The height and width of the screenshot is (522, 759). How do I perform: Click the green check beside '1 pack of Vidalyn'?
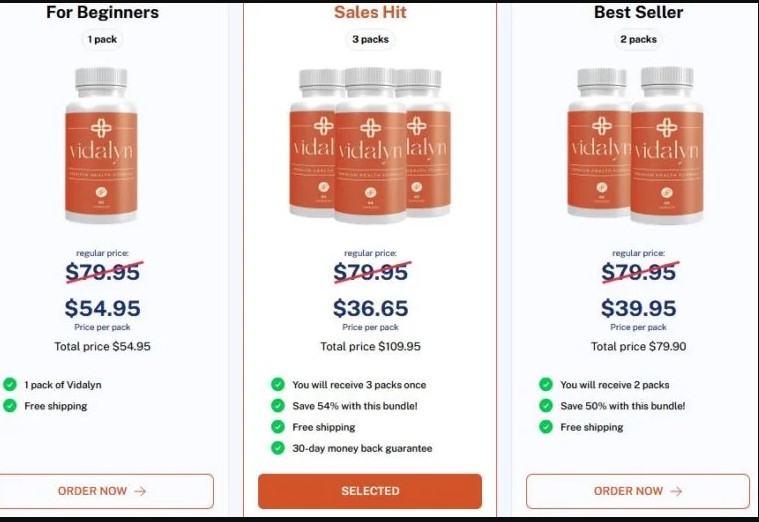point(10,384)
